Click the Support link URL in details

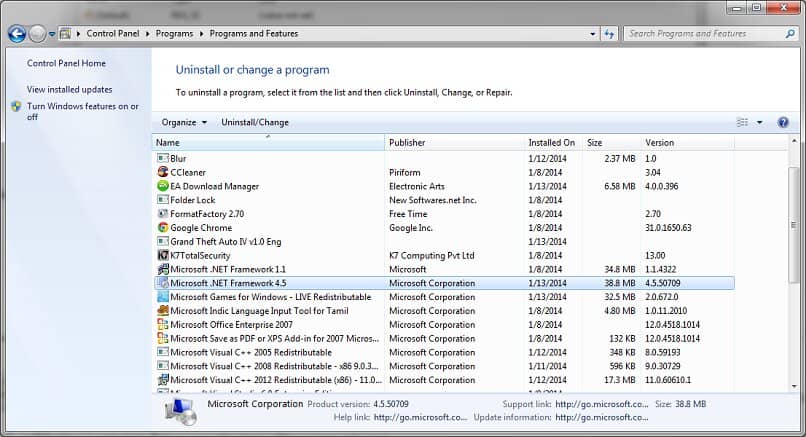click(x=602, y=404)
